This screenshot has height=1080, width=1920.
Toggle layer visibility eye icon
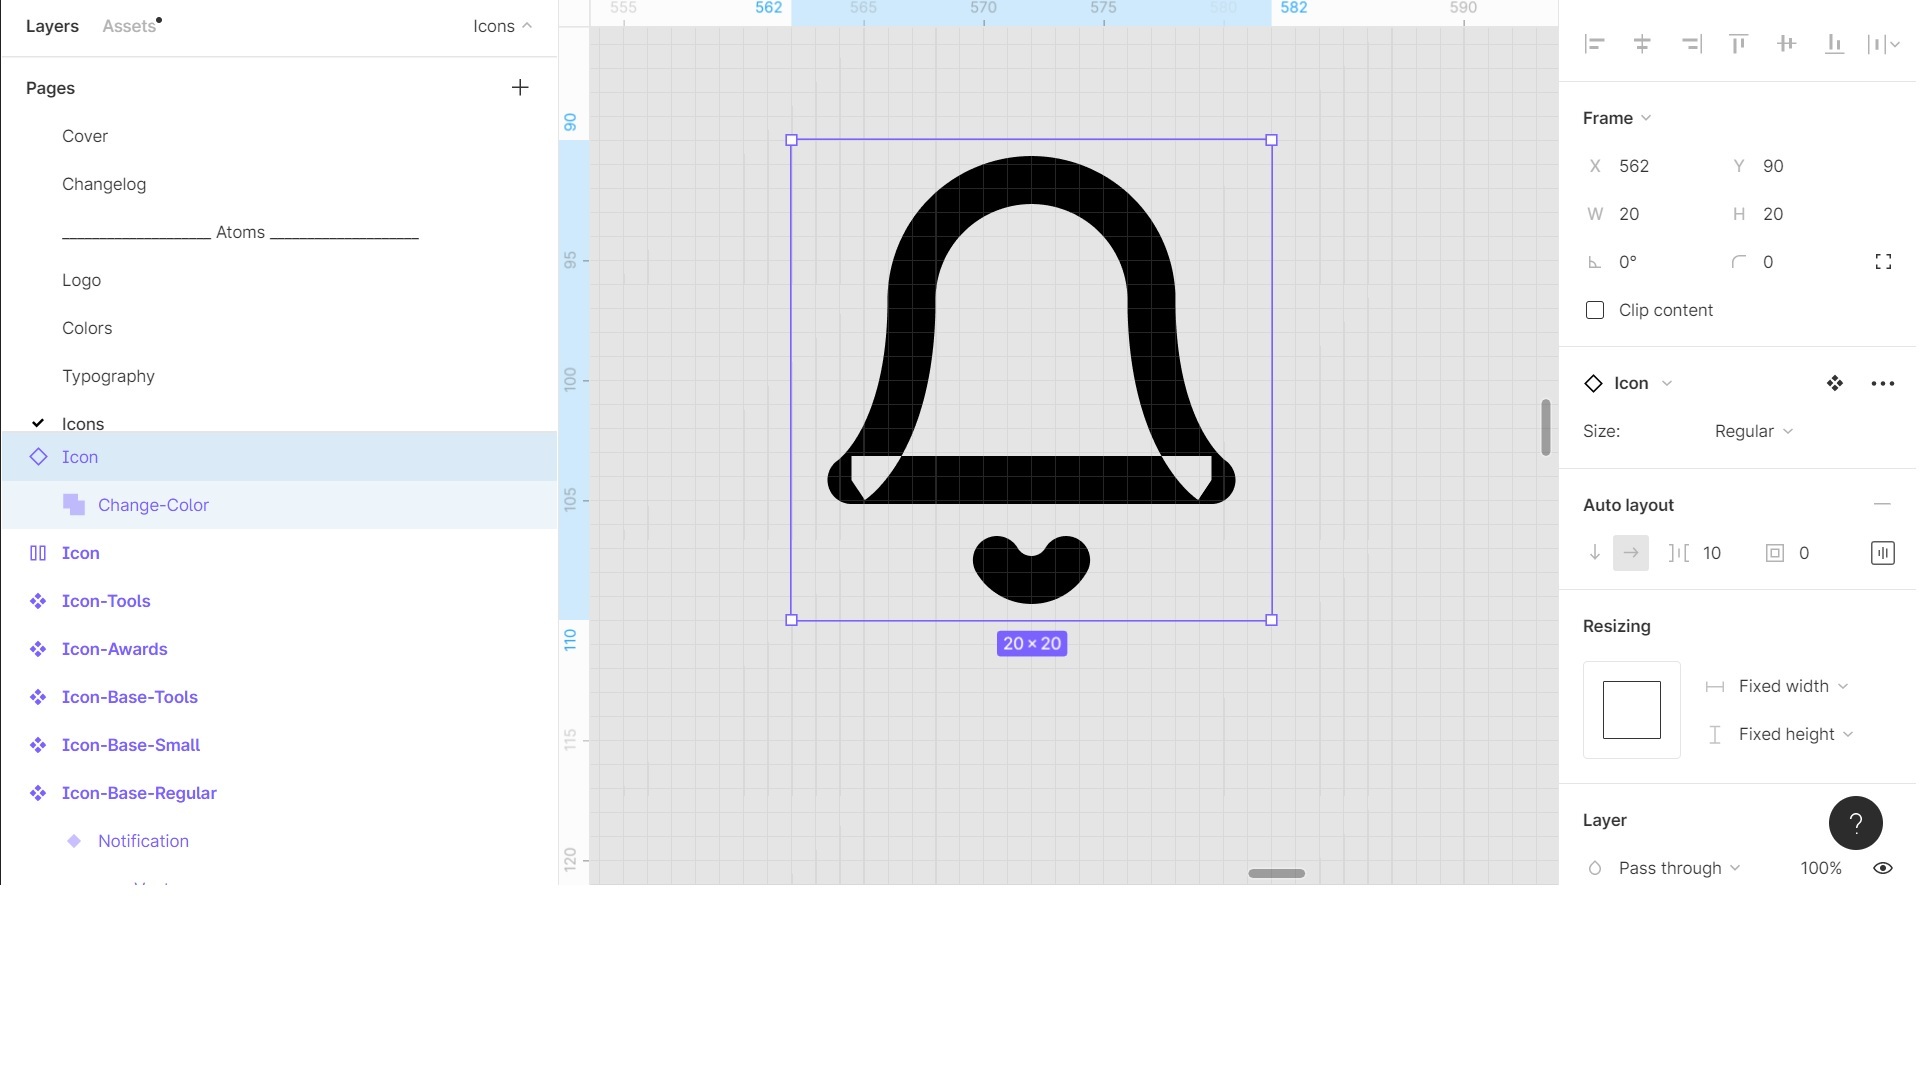(x=1882, y=868)
